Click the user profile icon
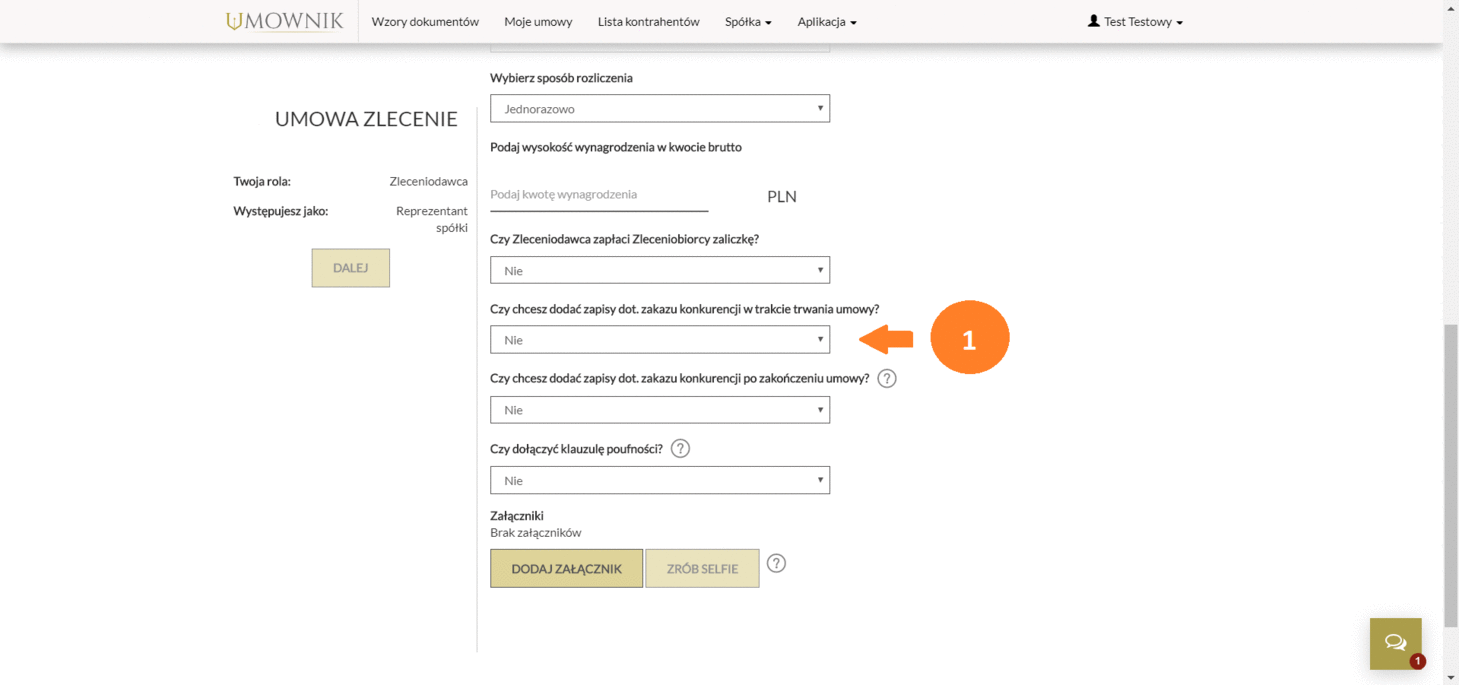1459x685 pixels. click(1094, 21)
